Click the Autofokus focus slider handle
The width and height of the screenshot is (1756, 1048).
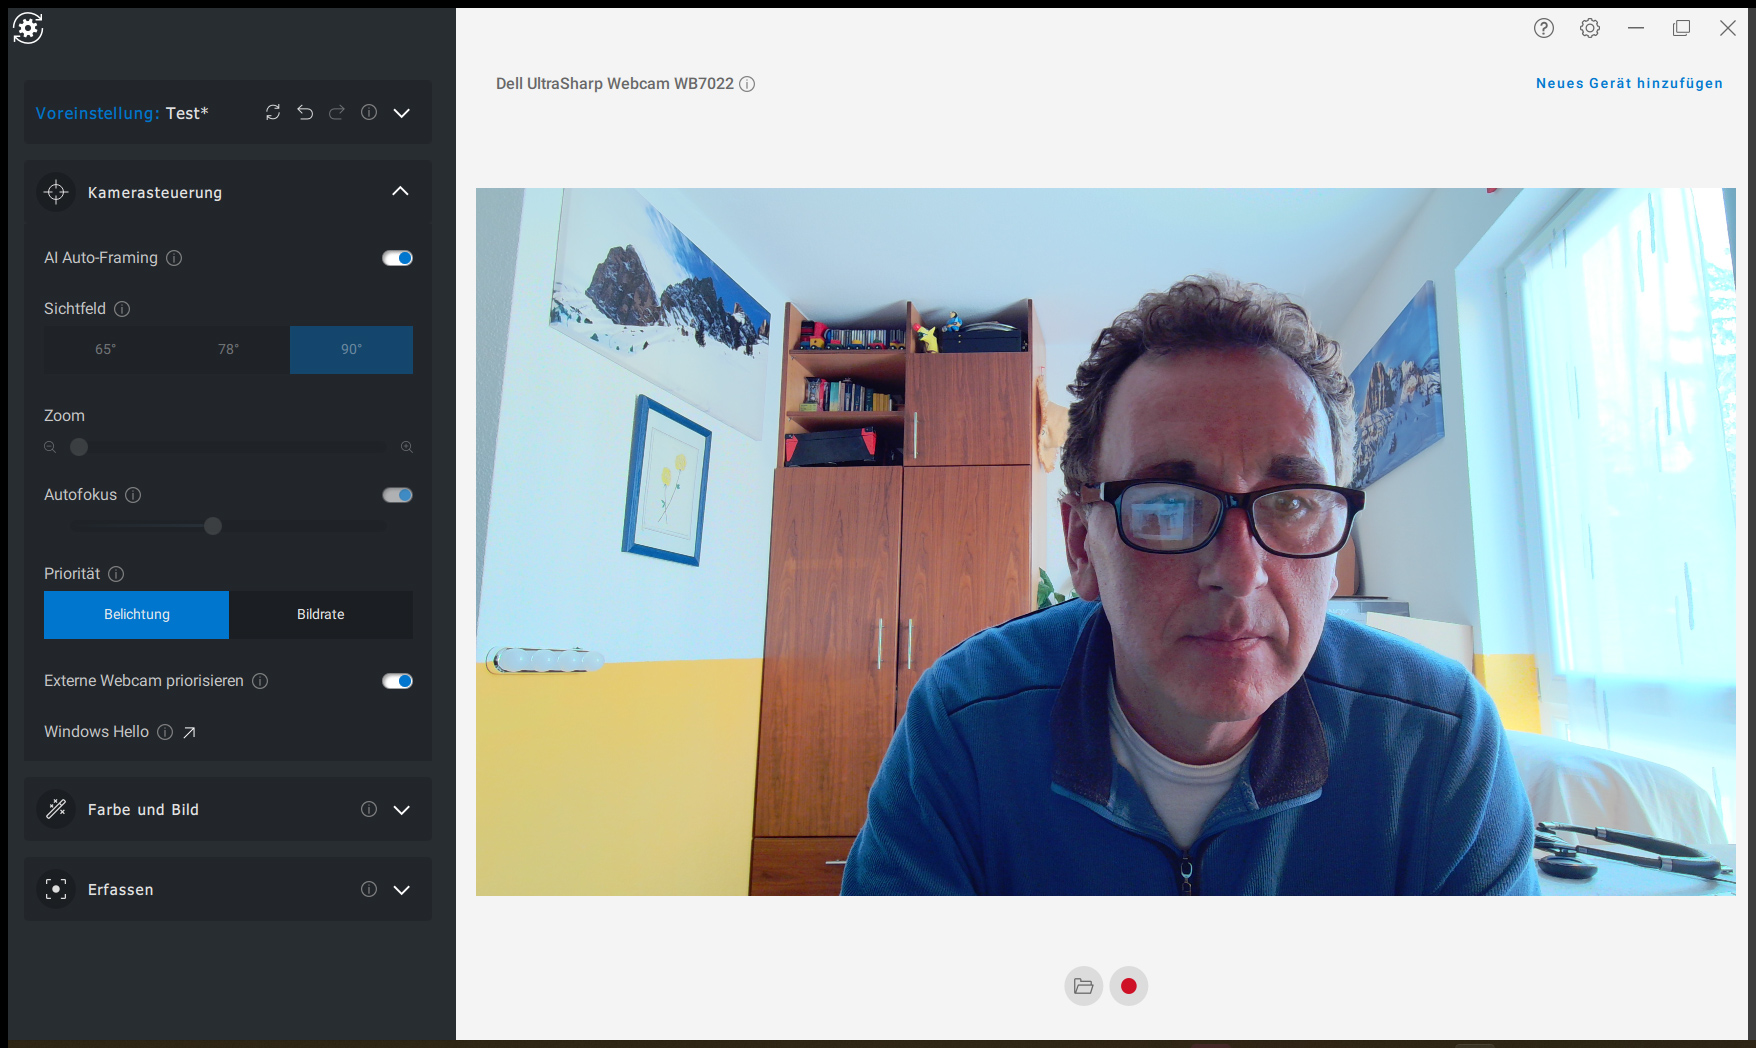coord(213,526)
